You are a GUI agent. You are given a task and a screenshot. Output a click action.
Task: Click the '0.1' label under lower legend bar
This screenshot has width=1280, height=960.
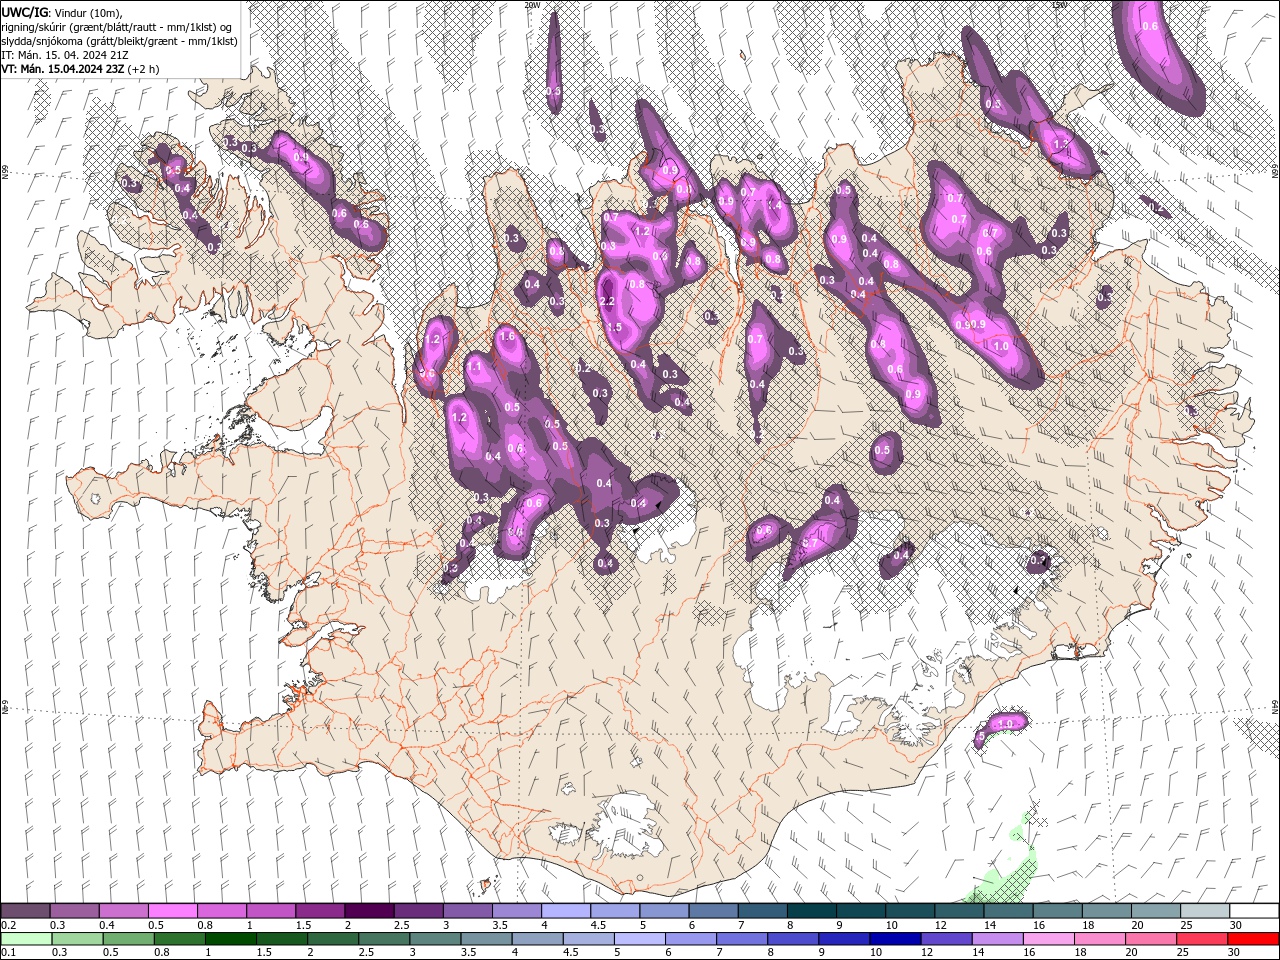pyautogui.click(x=8, y=952)
